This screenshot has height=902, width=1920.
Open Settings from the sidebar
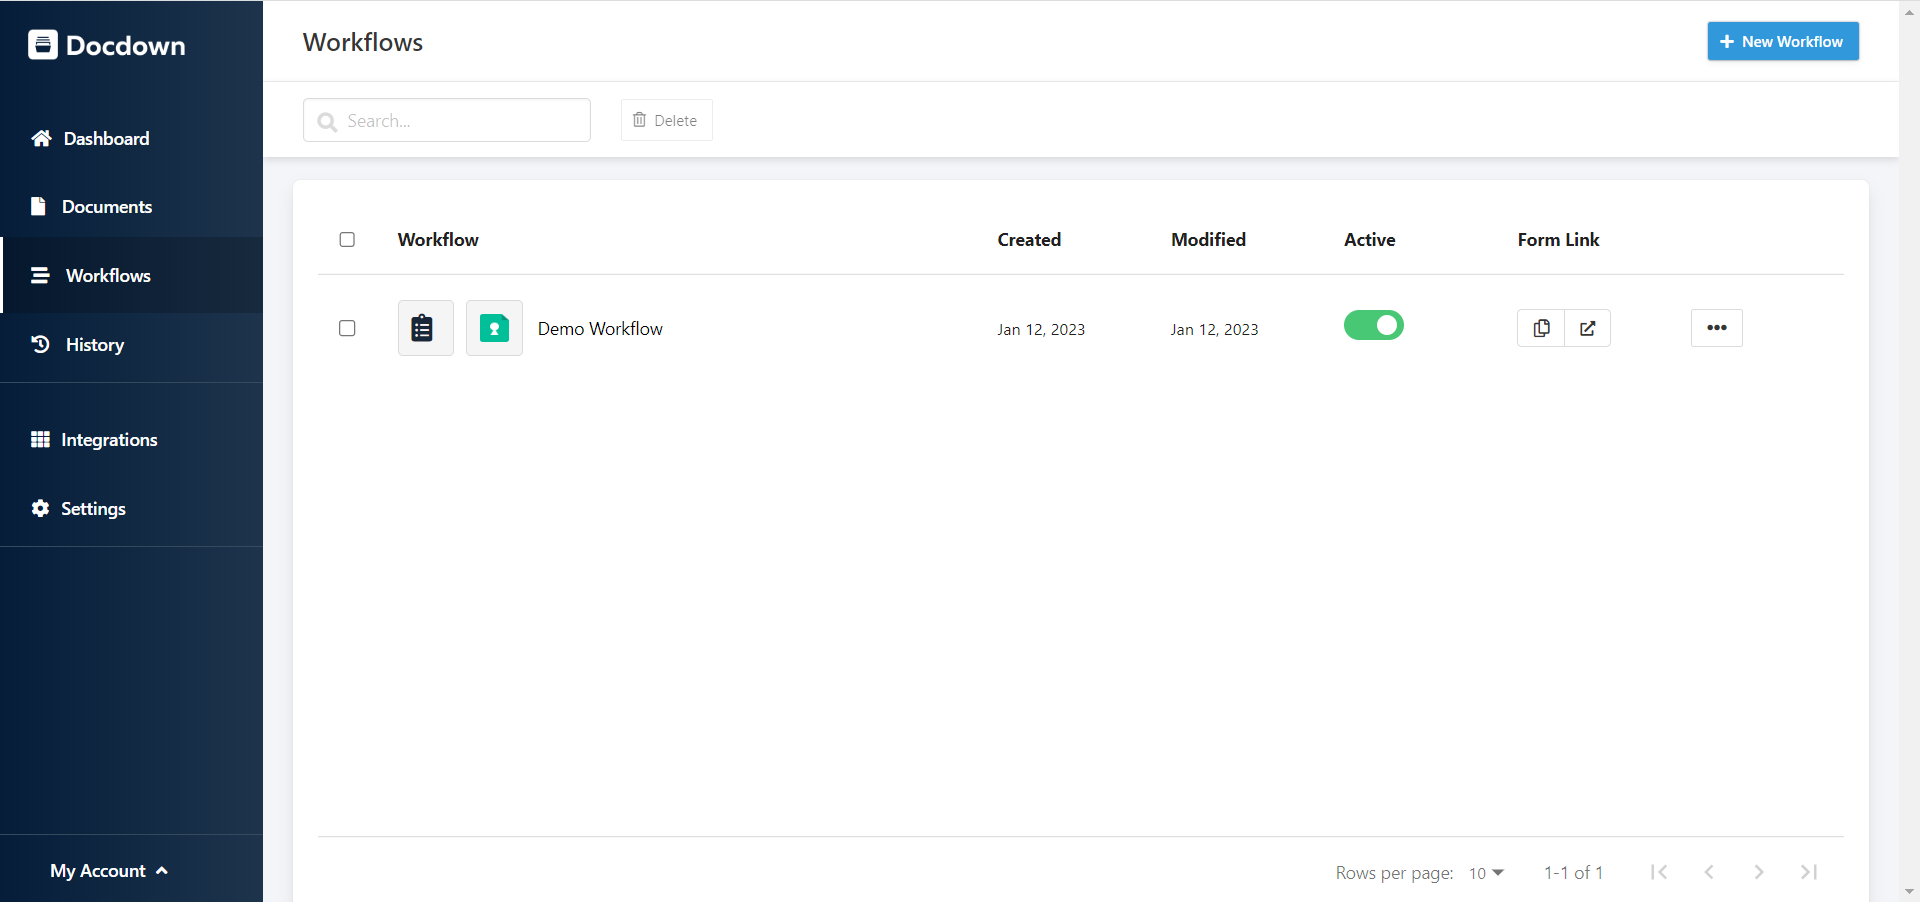[94, 508]
